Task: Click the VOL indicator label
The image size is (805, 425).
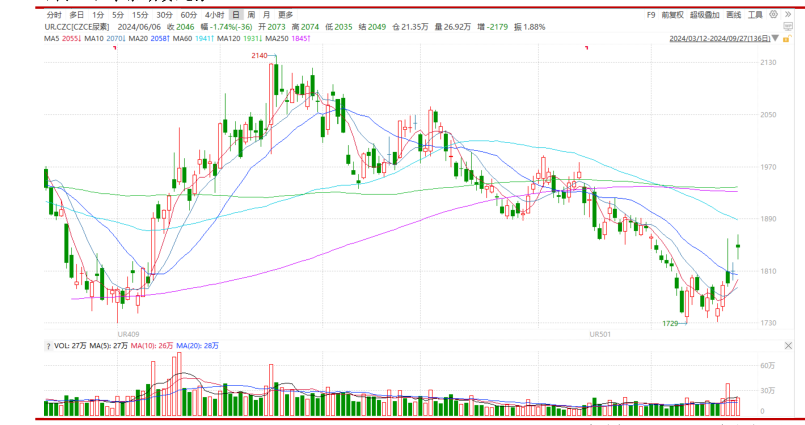Action: [x=61, y=345]
